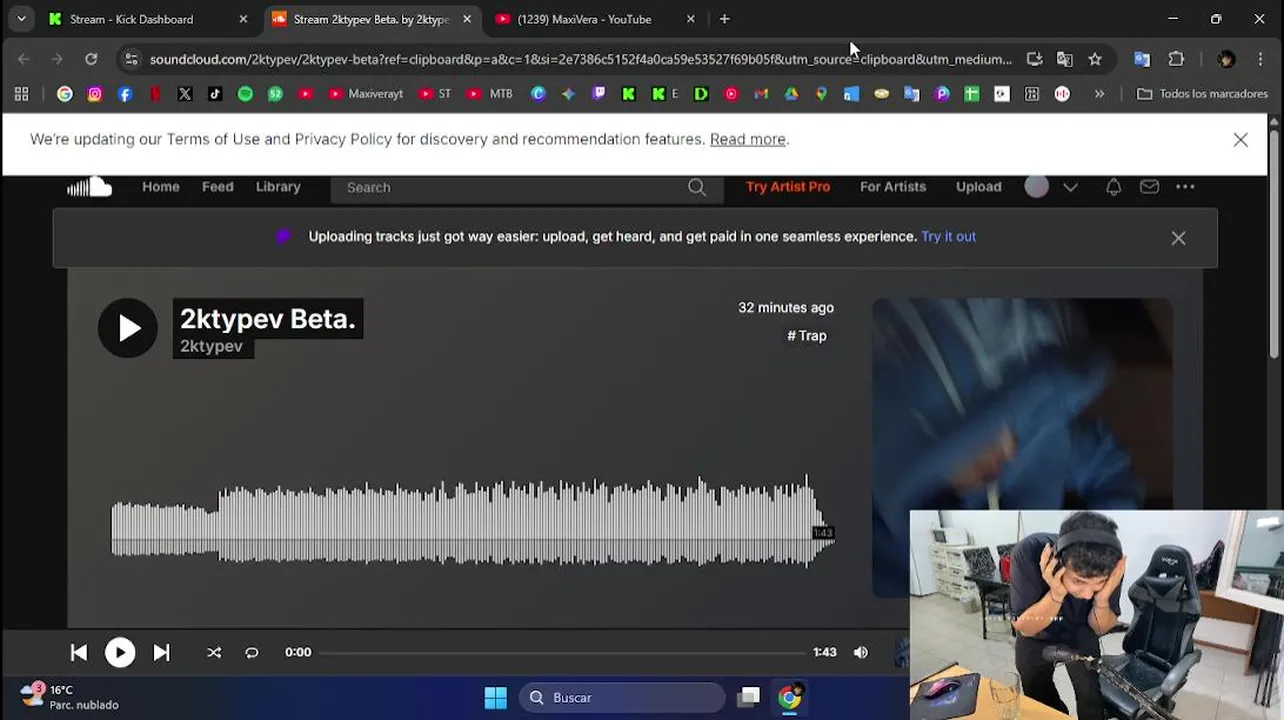Skip to next track in player bar
1284x720 pixels.
[161, 652]
